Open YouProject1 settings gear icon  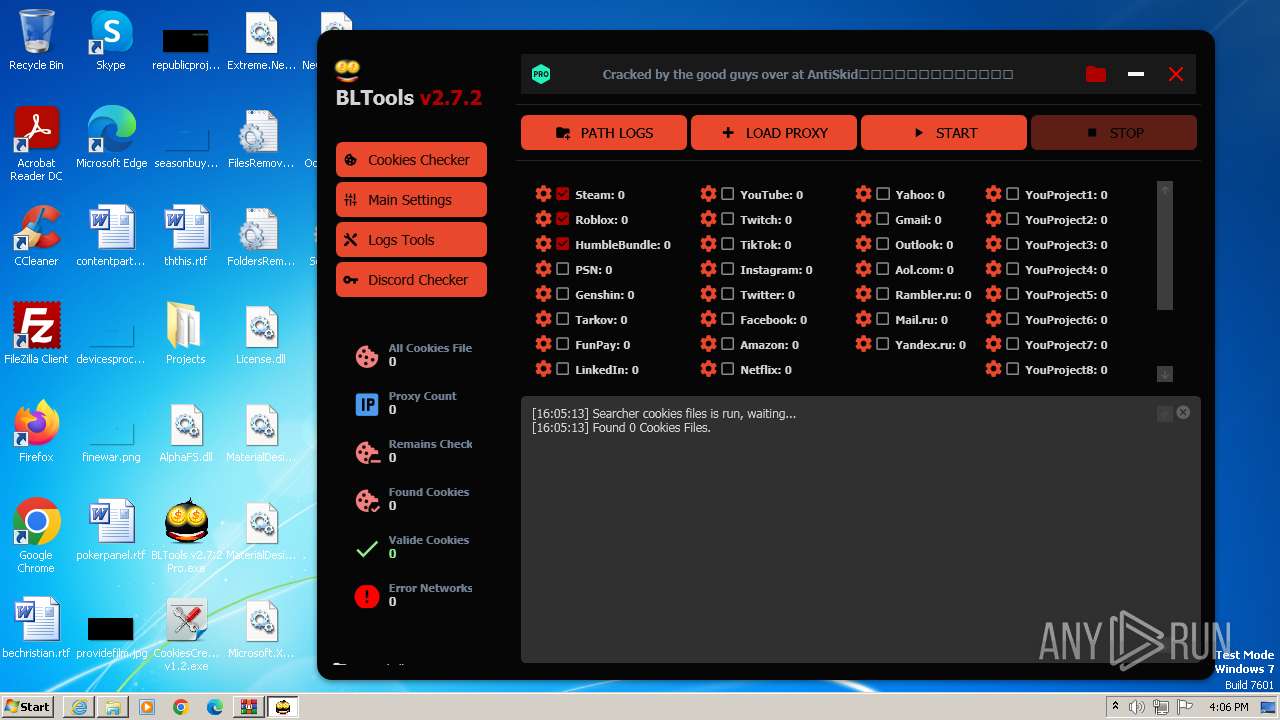pos(993,194)
